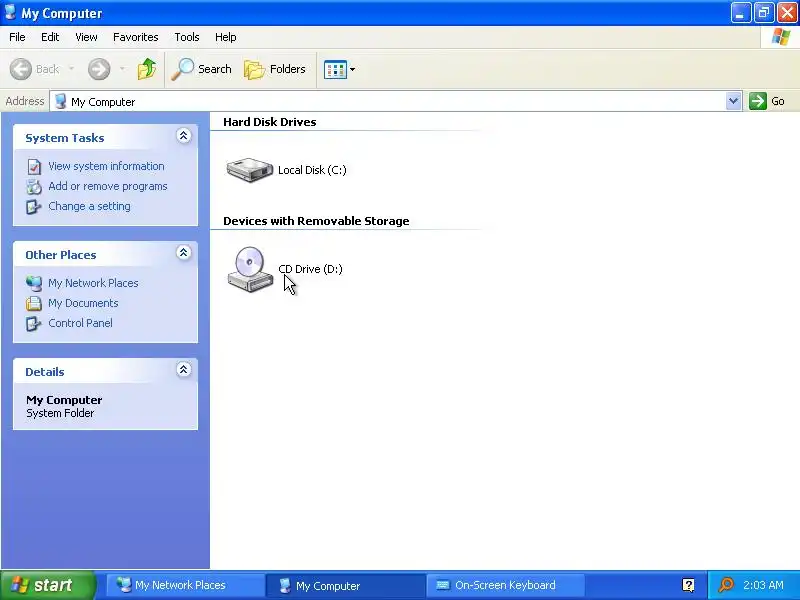Click Add or remove programs link
Viewport: 800px width, 600px height.
108,186
